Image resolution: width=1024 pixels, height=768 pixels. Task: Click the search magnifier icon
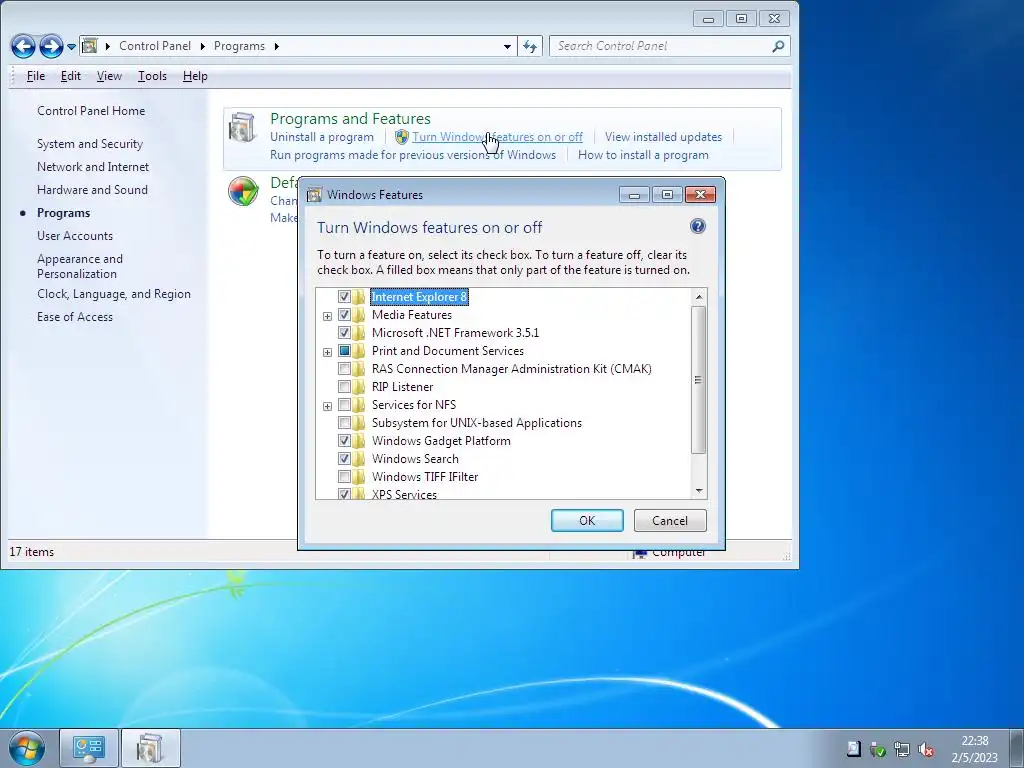click(778, 46)
